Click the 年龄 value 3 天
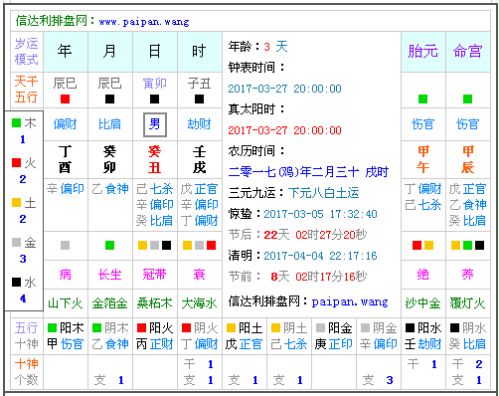The image size is (500, 396). (x=275, y=47)
